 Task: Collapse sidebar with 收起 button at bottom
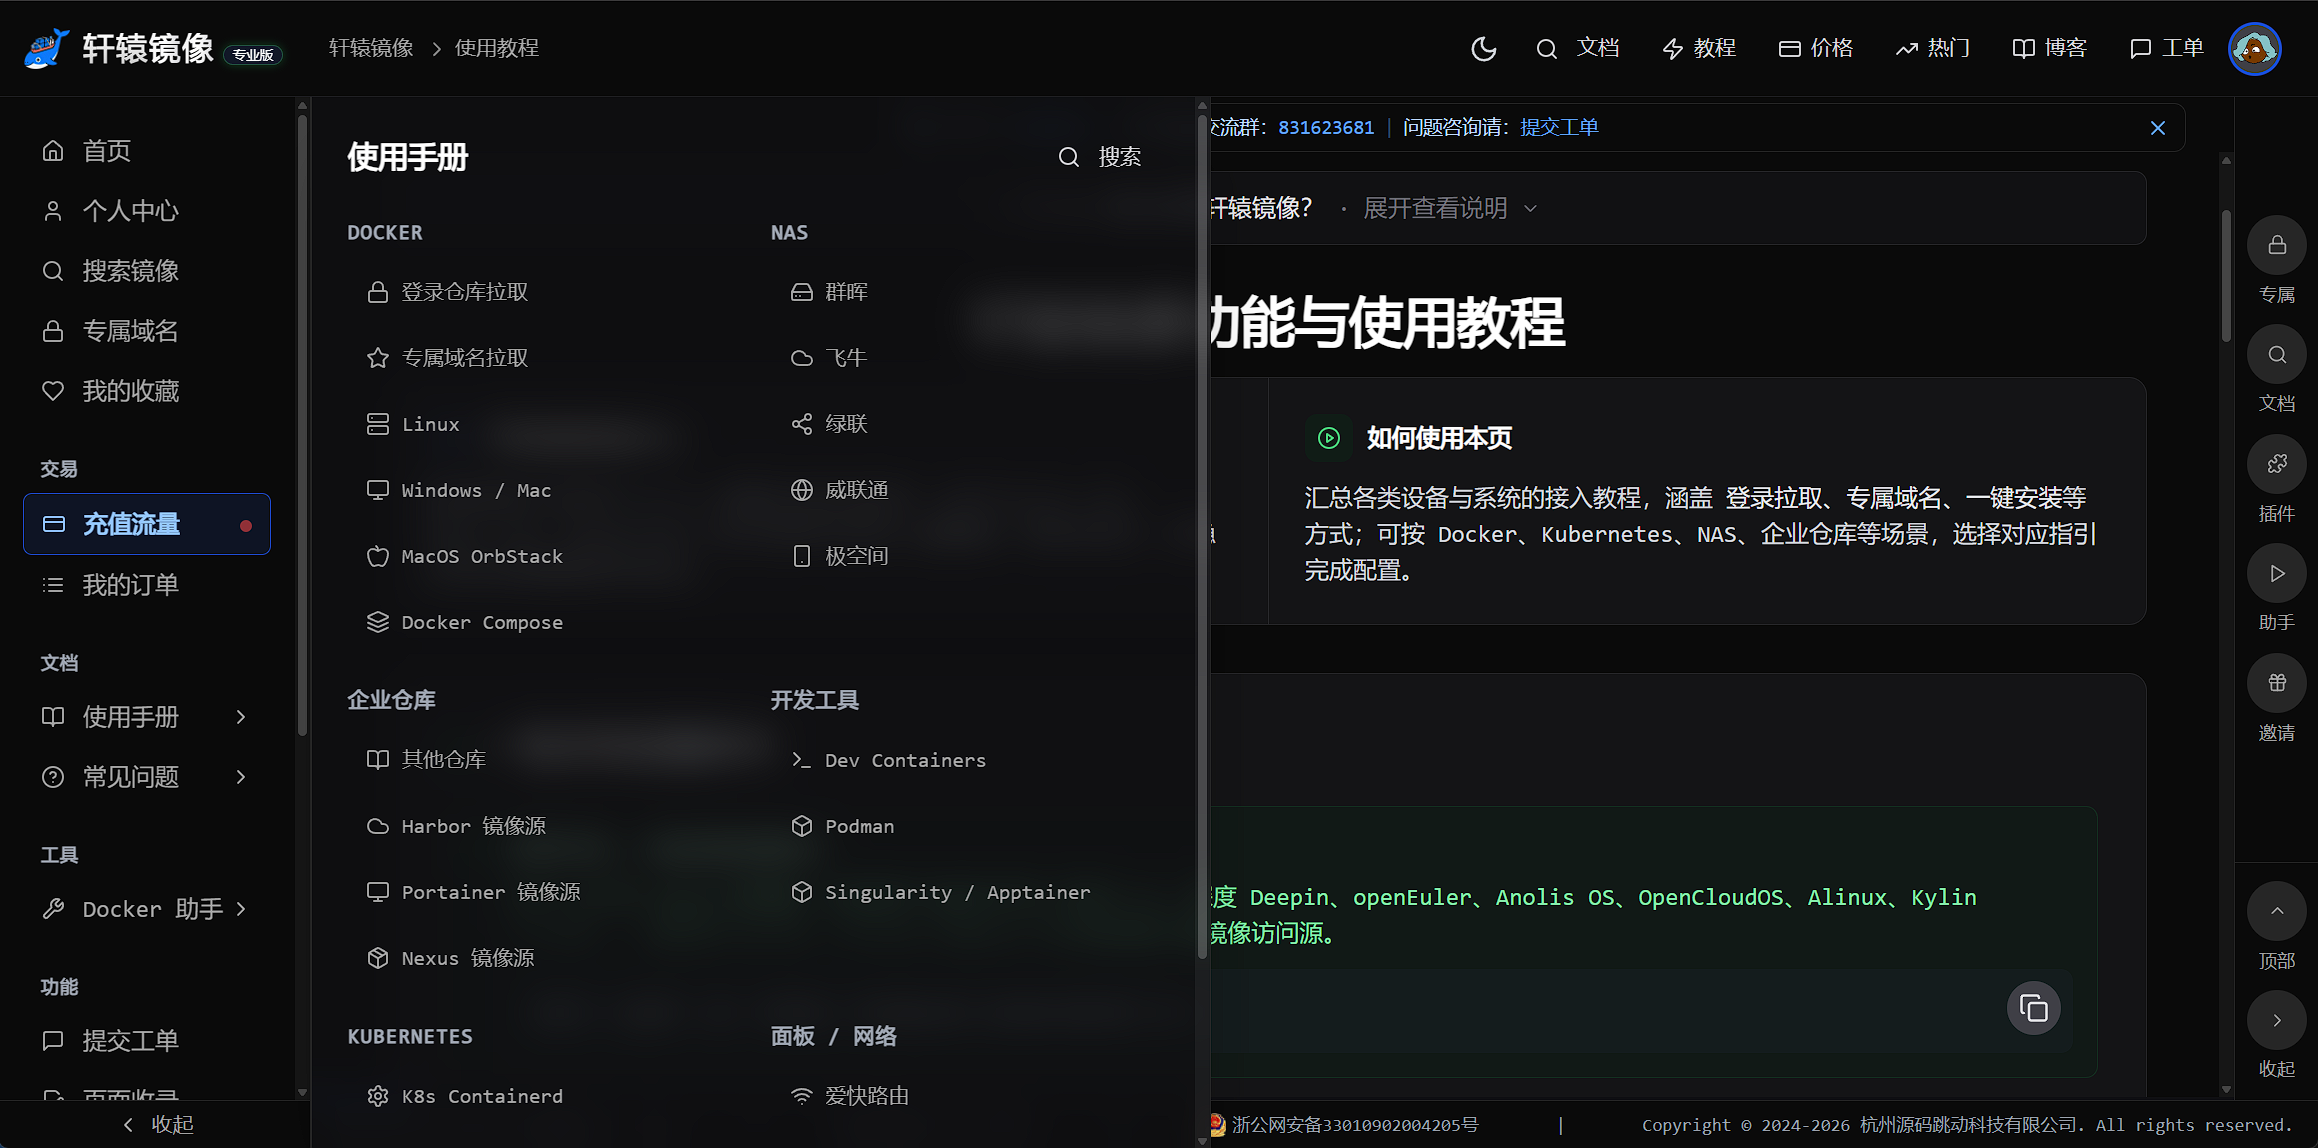tap(156, 1125)
